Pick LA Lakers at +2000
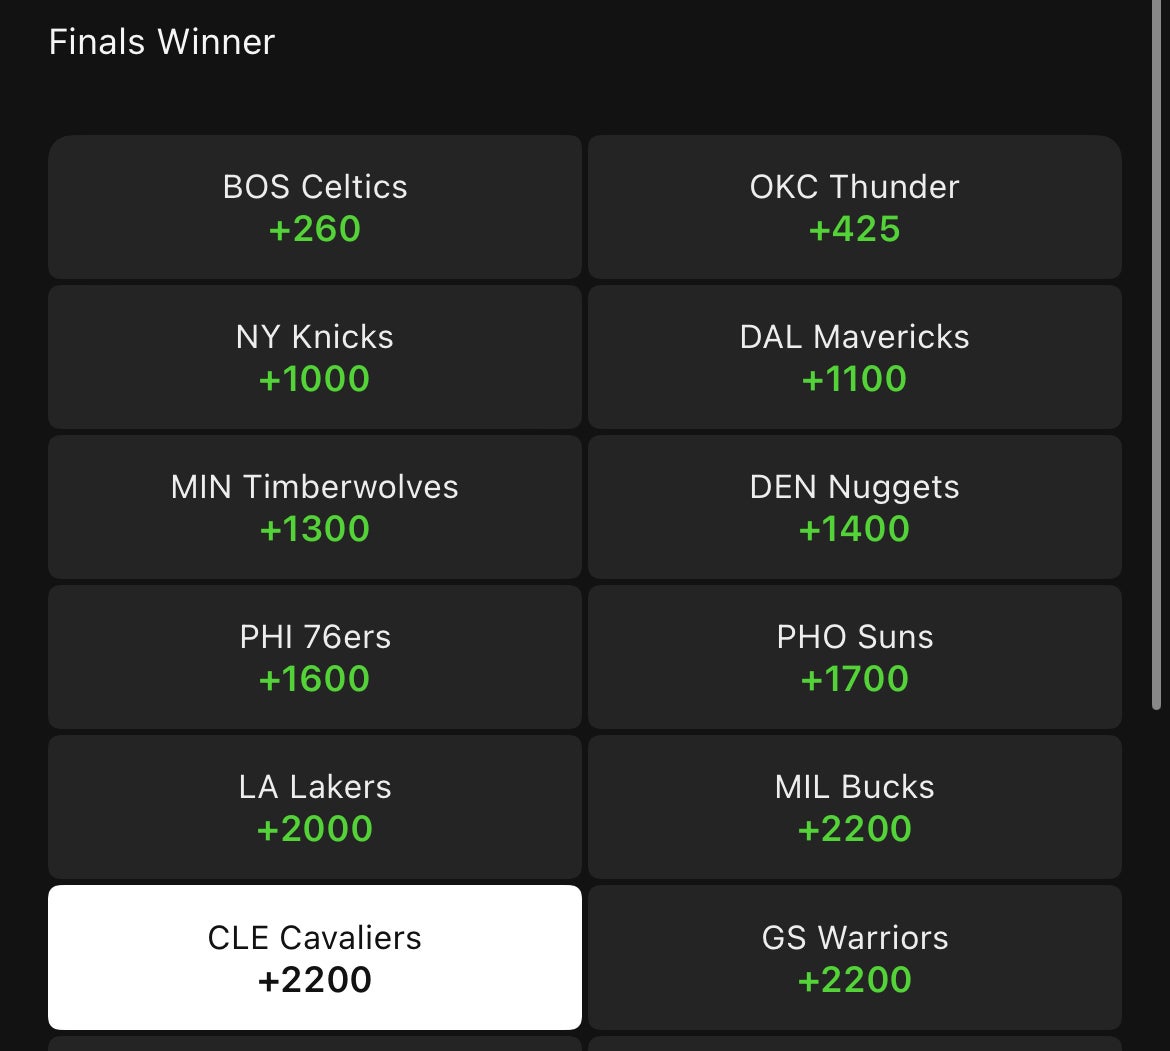 click(x=315, y=807)
